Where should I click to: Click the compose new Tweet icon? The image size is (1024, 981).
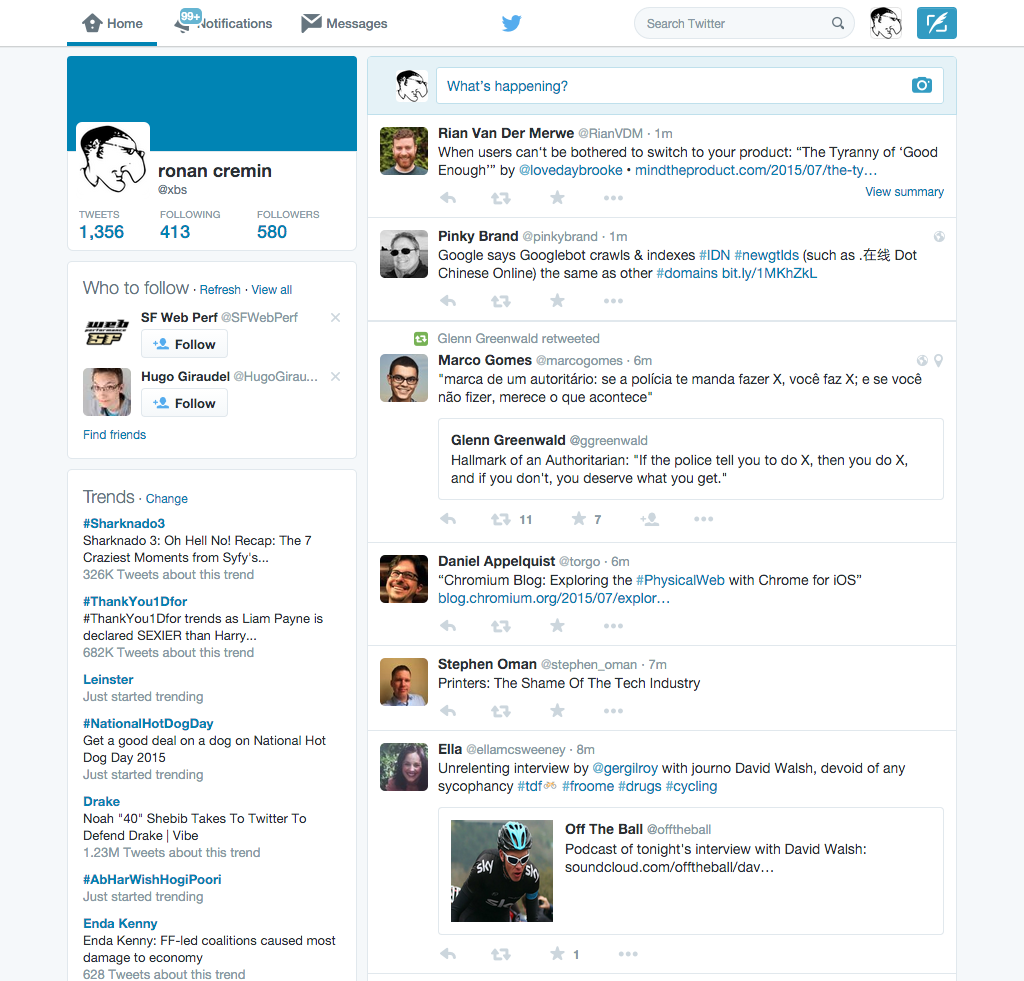pos(936,23)
